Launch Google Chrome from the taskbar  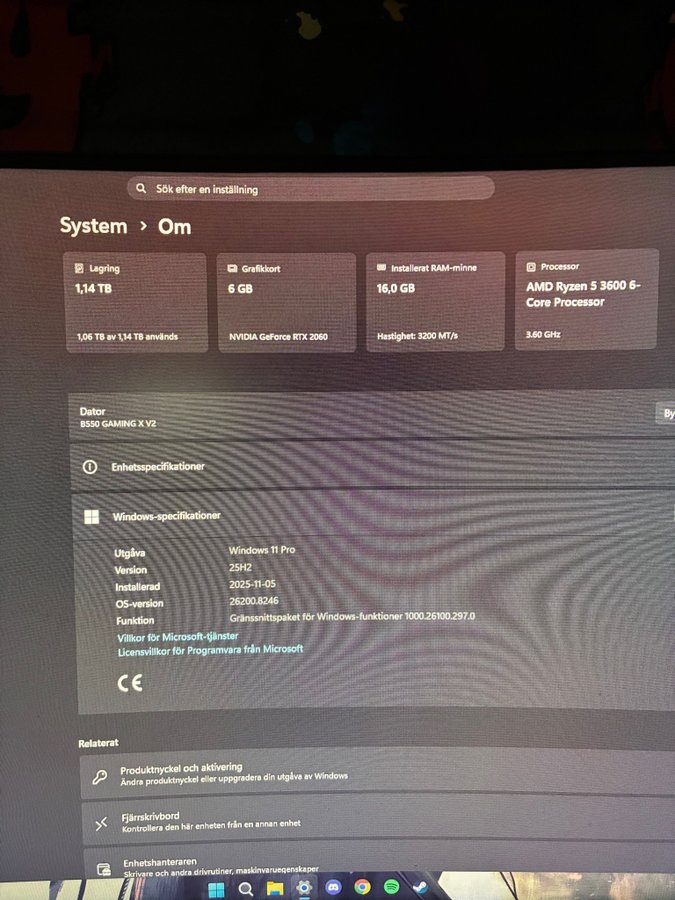362,887
